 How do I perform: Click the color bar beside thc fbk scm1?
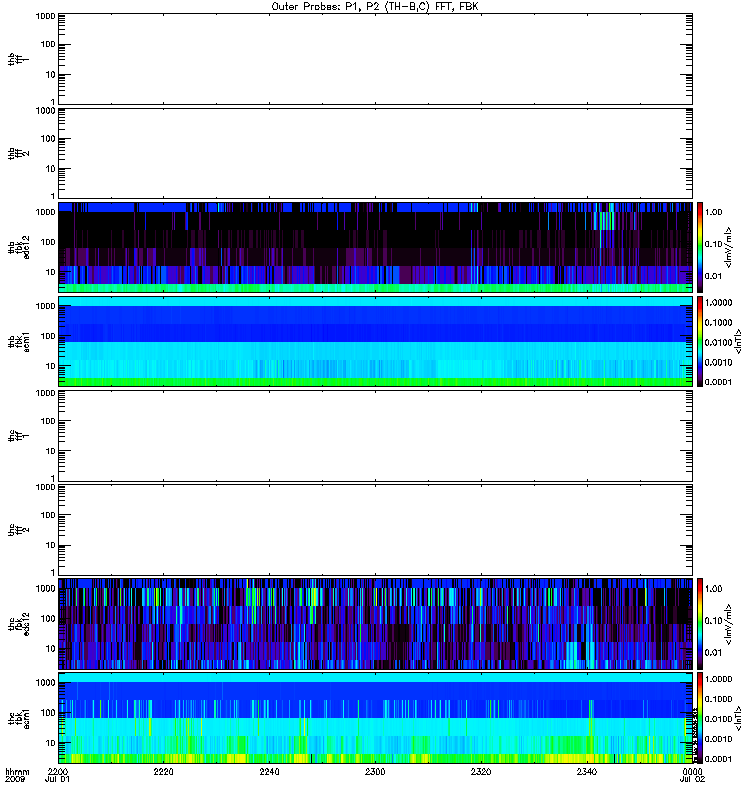pos(700,718)
